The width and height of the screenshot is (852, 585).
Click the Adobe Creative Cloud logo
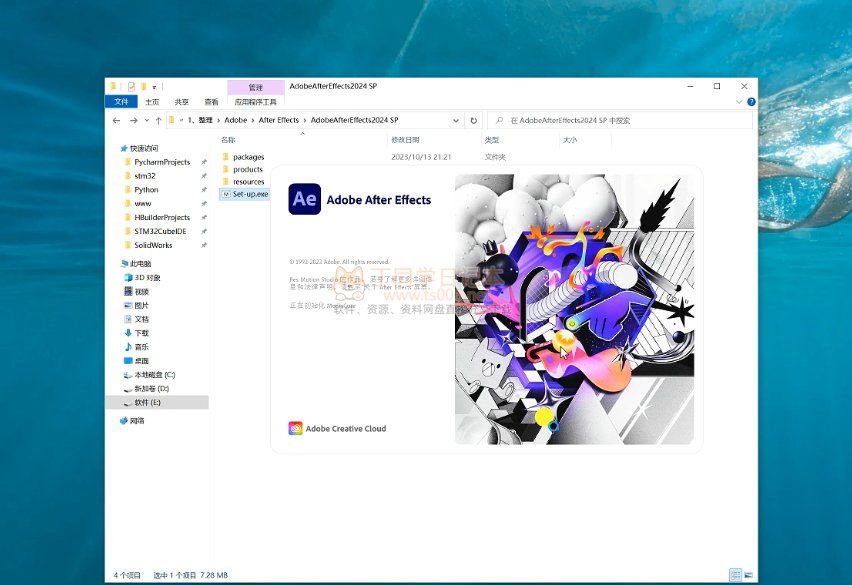click(x=337, y=429)
